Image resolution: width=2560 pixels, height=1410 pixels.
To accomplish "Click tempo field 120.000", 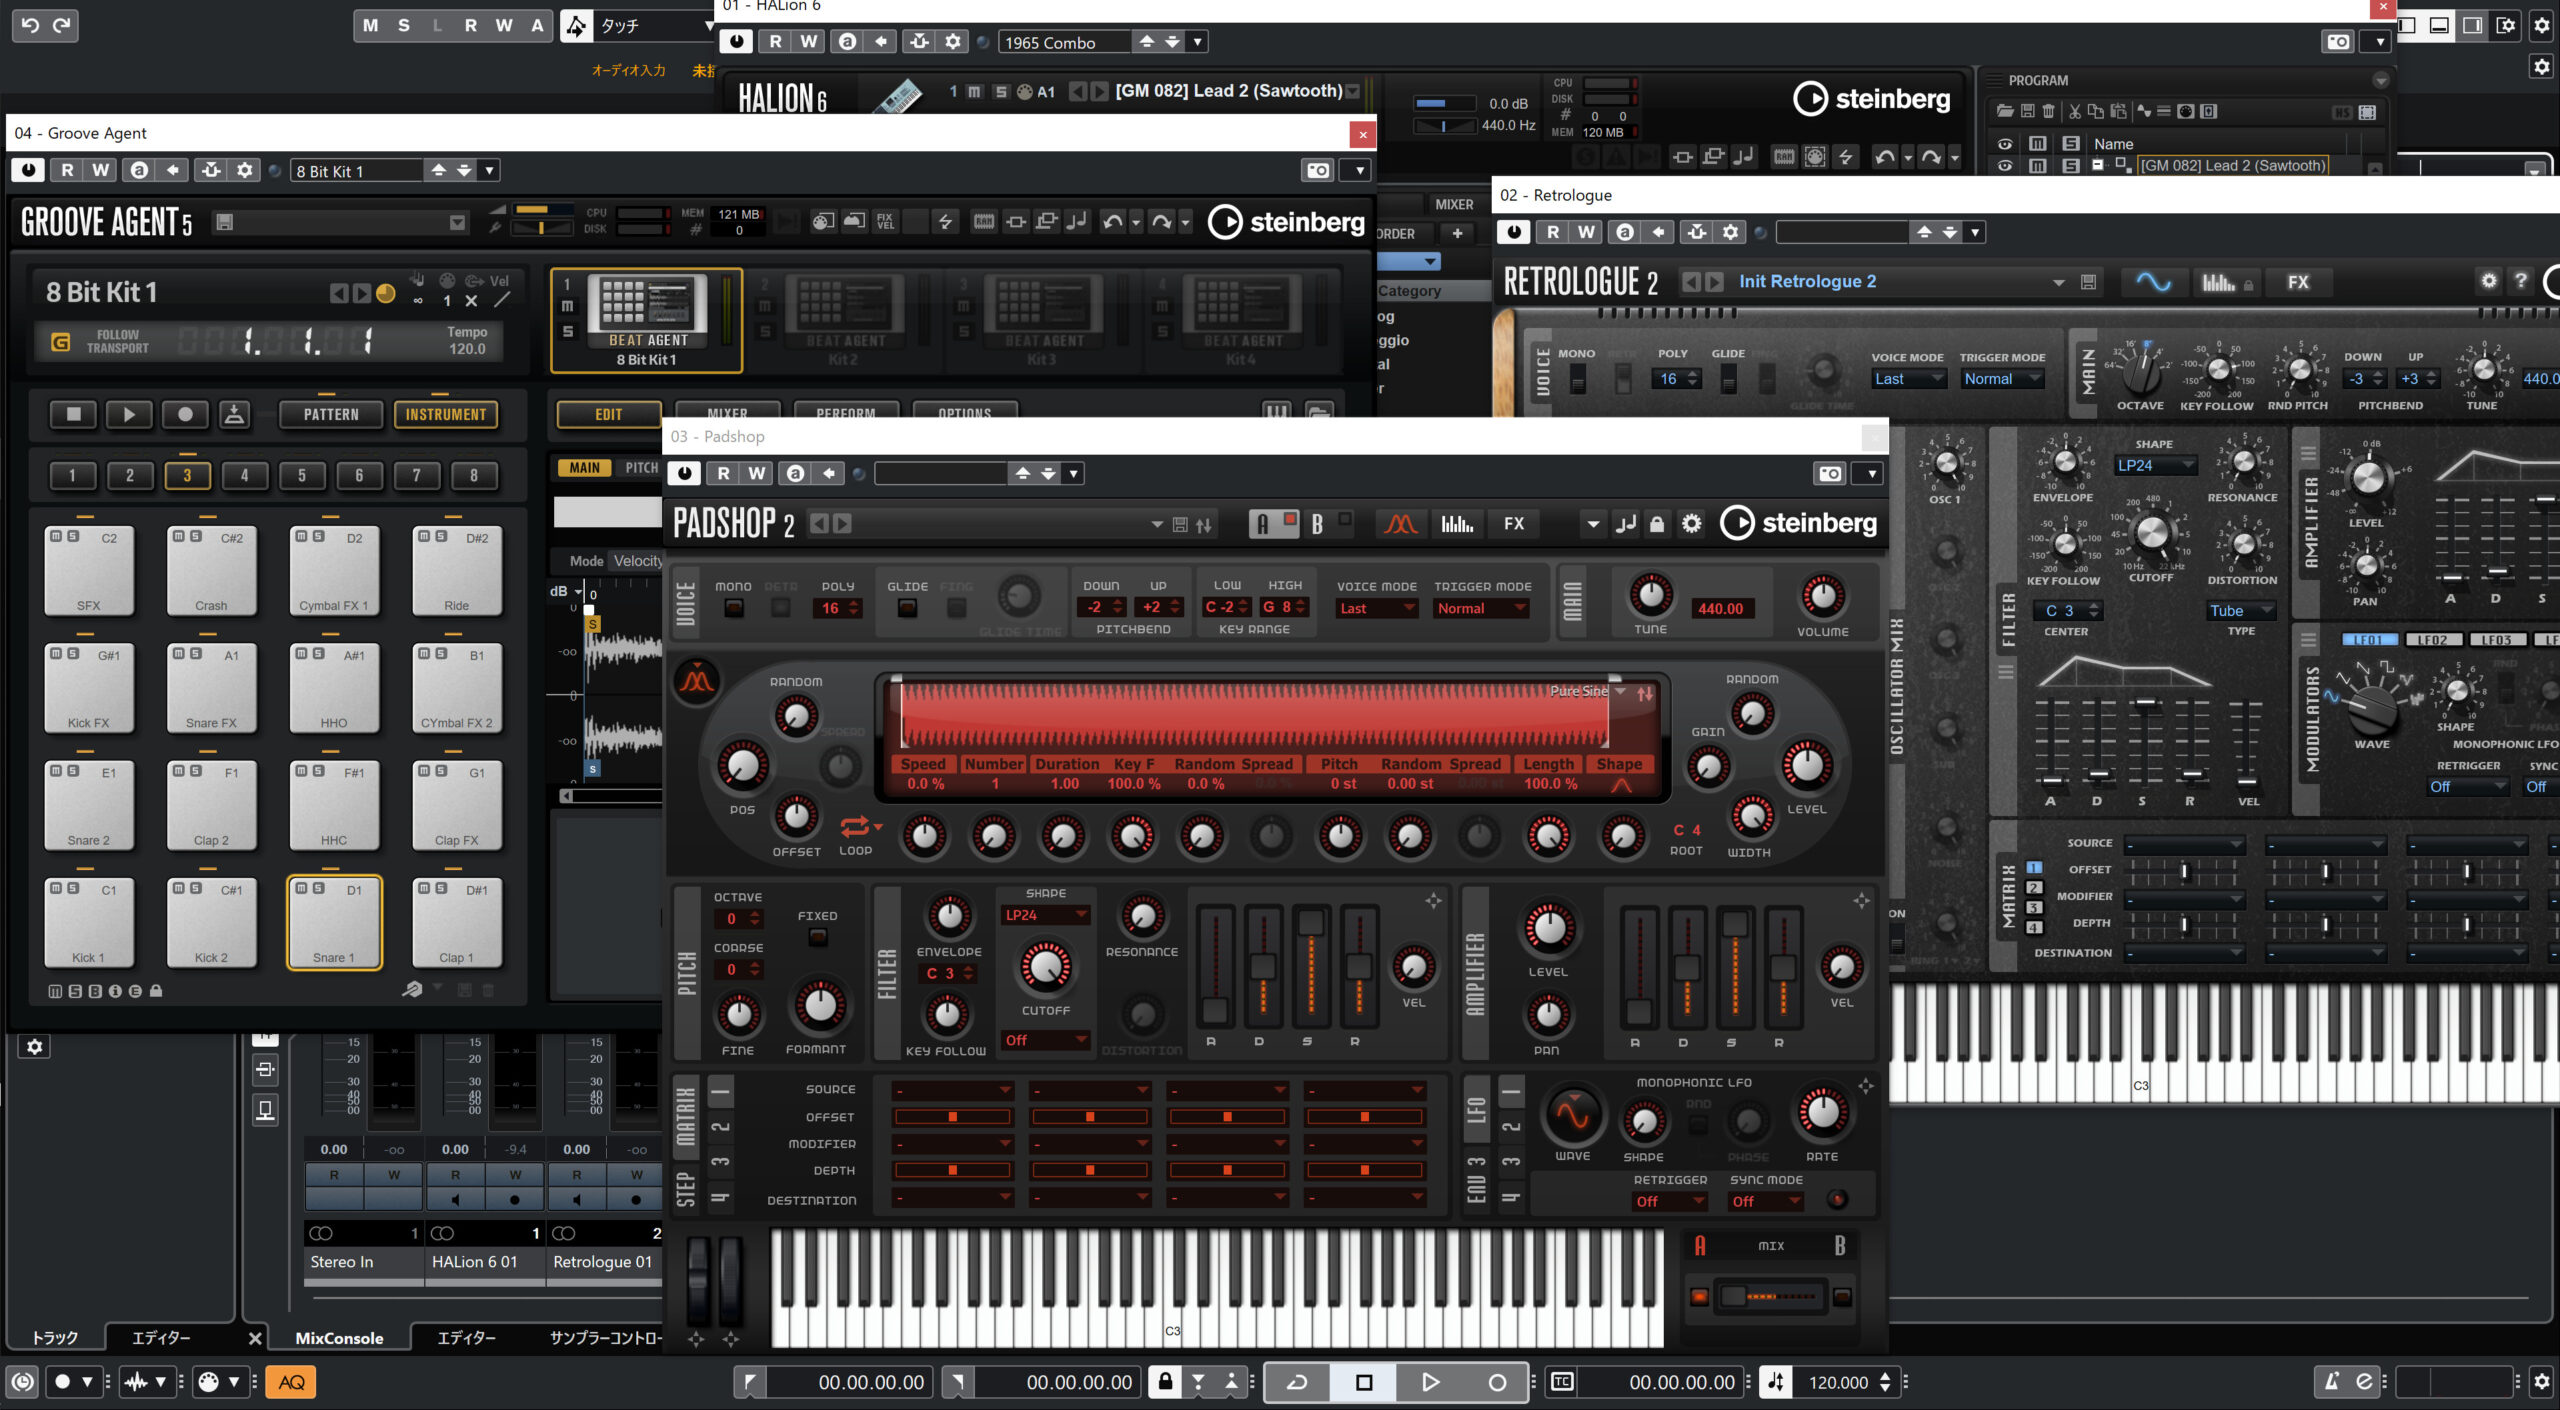I will [x=1838, y=1382].
